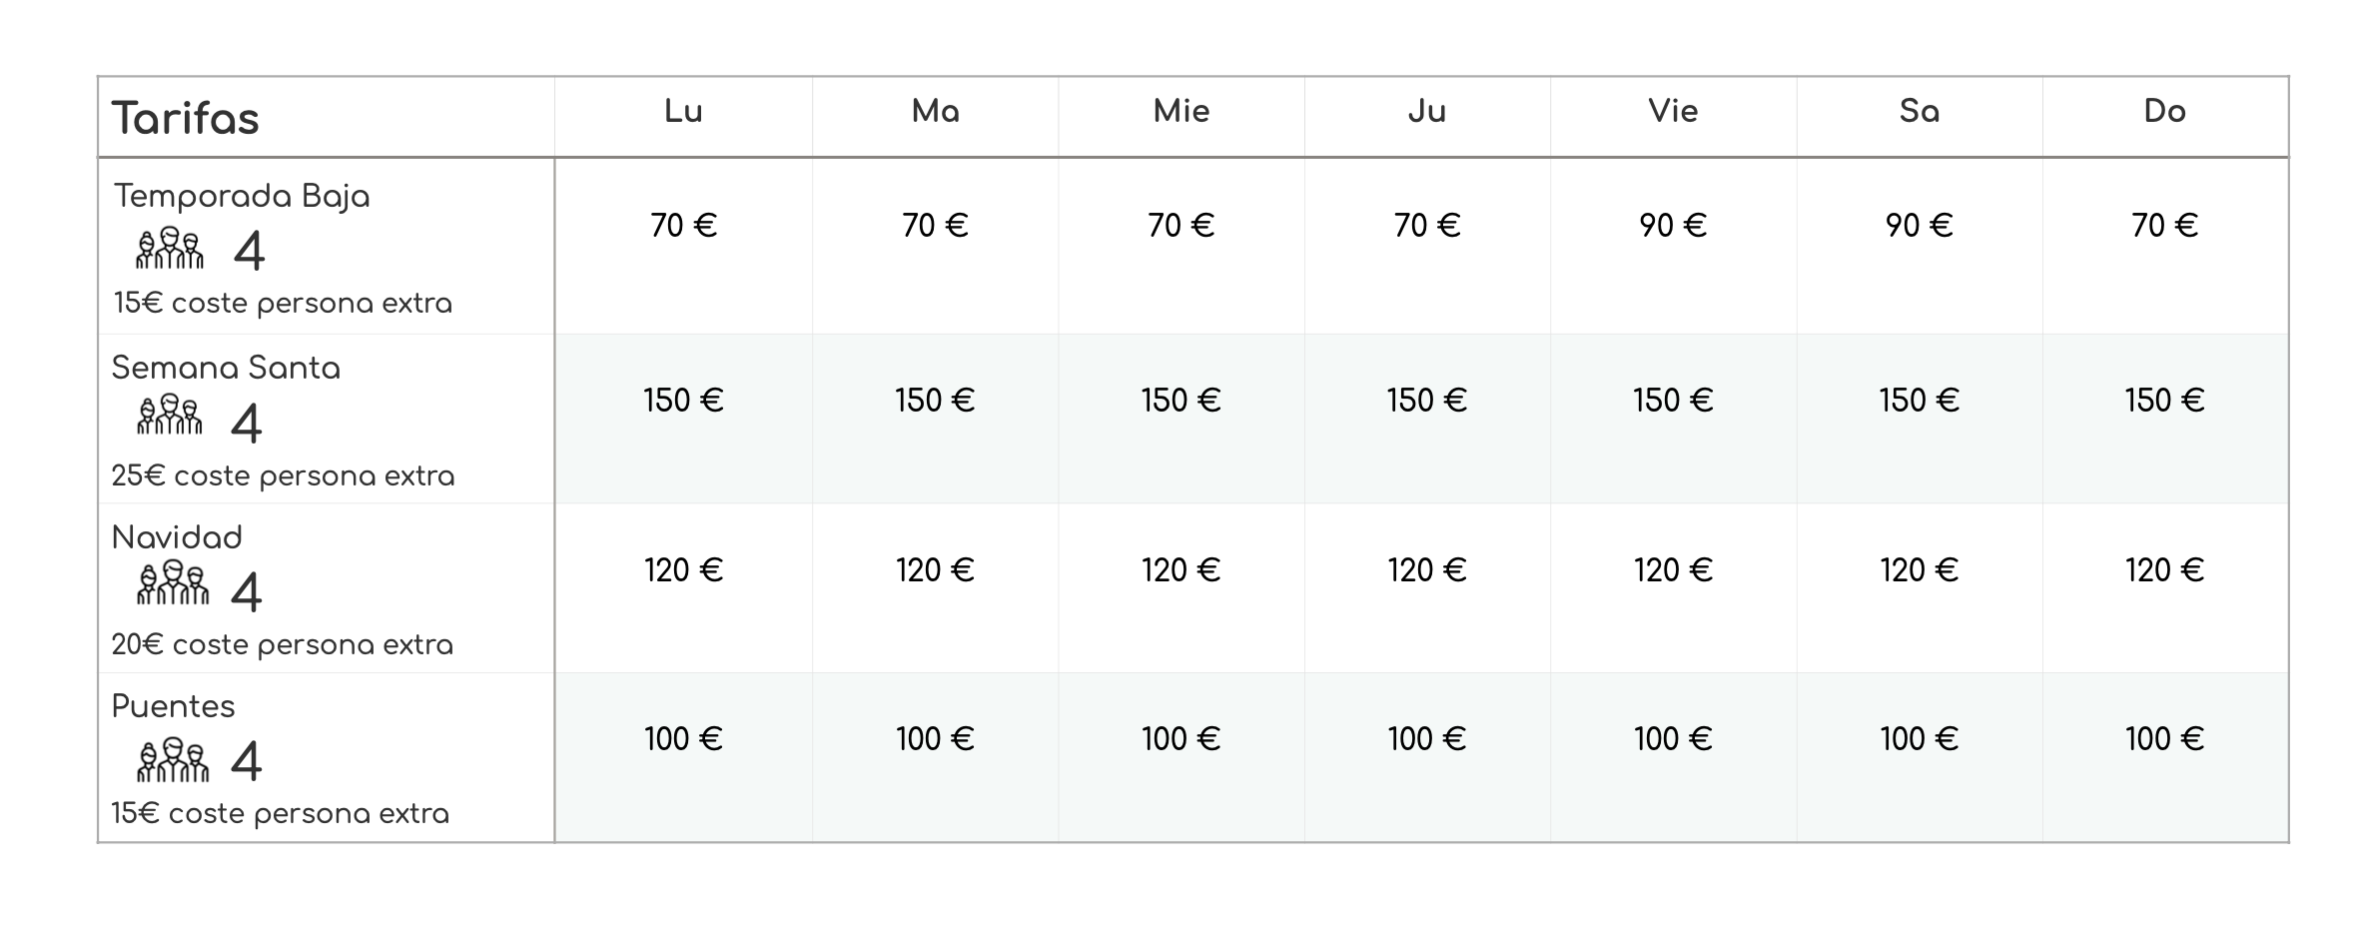Viewport: 2355px width, 933px height.
Task: Click the people icon under Puentes
Action: 173,760
